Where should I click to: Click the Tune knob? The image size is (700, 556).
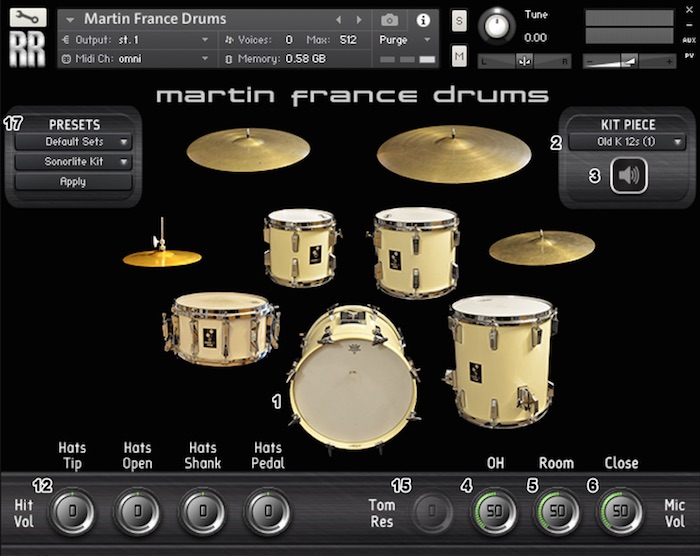coord(494,24)
